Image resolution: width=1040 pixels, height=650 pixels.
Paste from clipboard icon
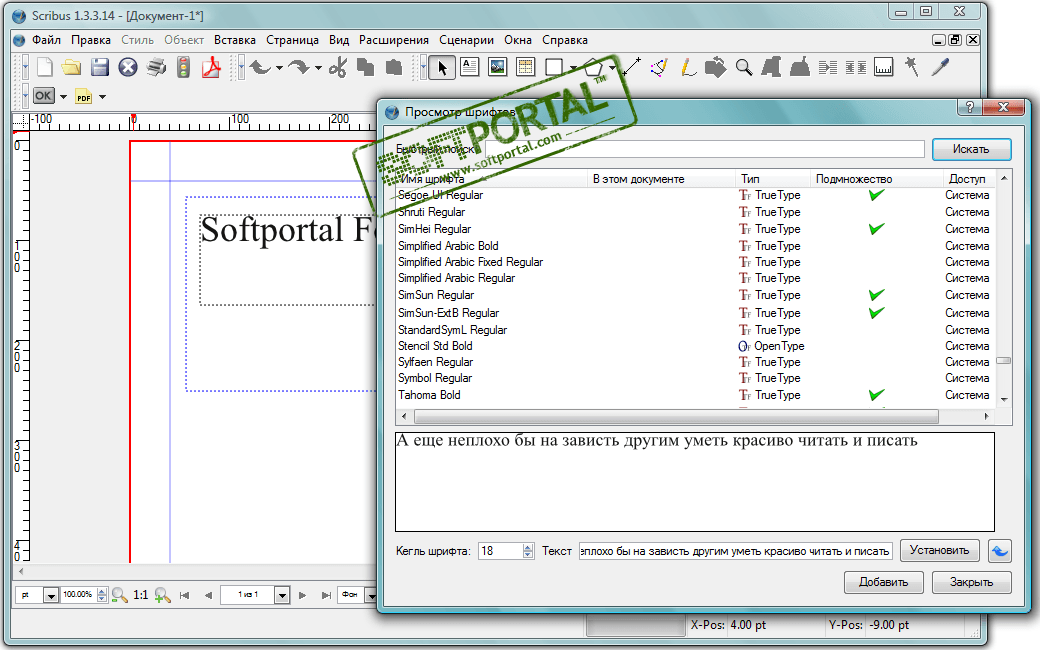pyautogui.click(x=394, y=67)
